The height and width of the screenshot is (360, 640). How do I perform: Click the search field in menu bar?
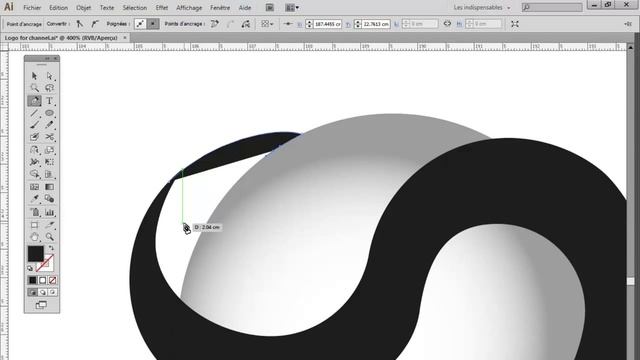(x=552, y=7)
